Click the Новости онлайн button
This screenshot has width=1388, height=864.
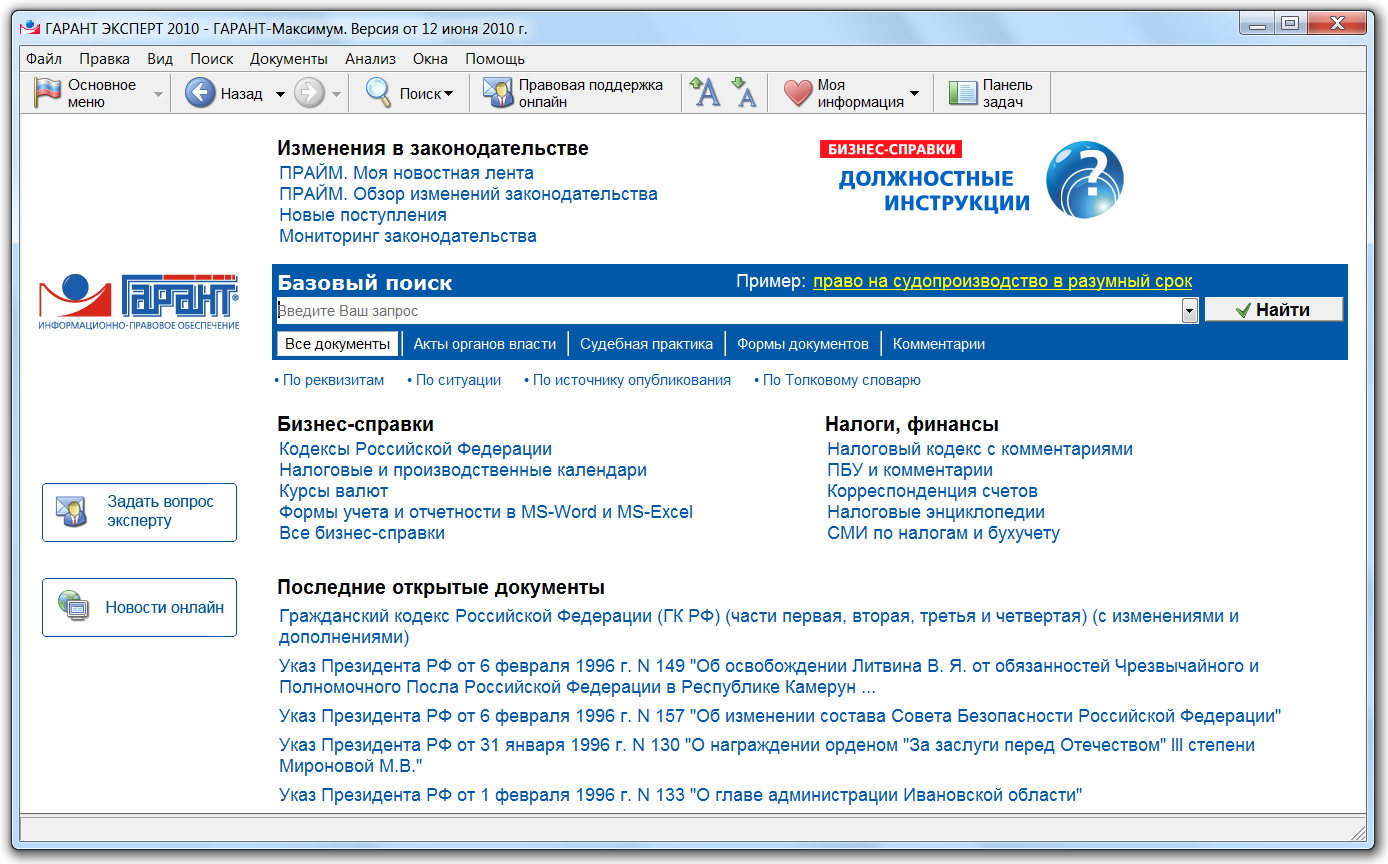pos(140,607)
